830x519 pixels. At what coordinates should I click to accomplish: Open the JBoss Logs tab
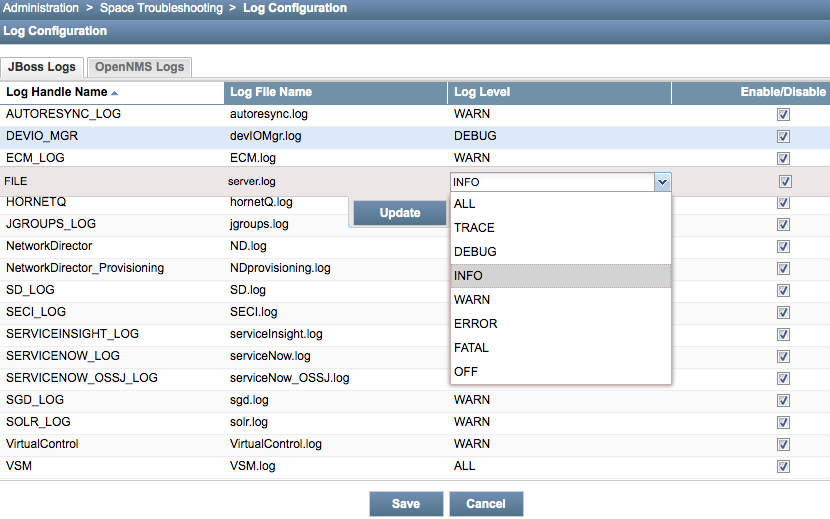pos(41,67)
